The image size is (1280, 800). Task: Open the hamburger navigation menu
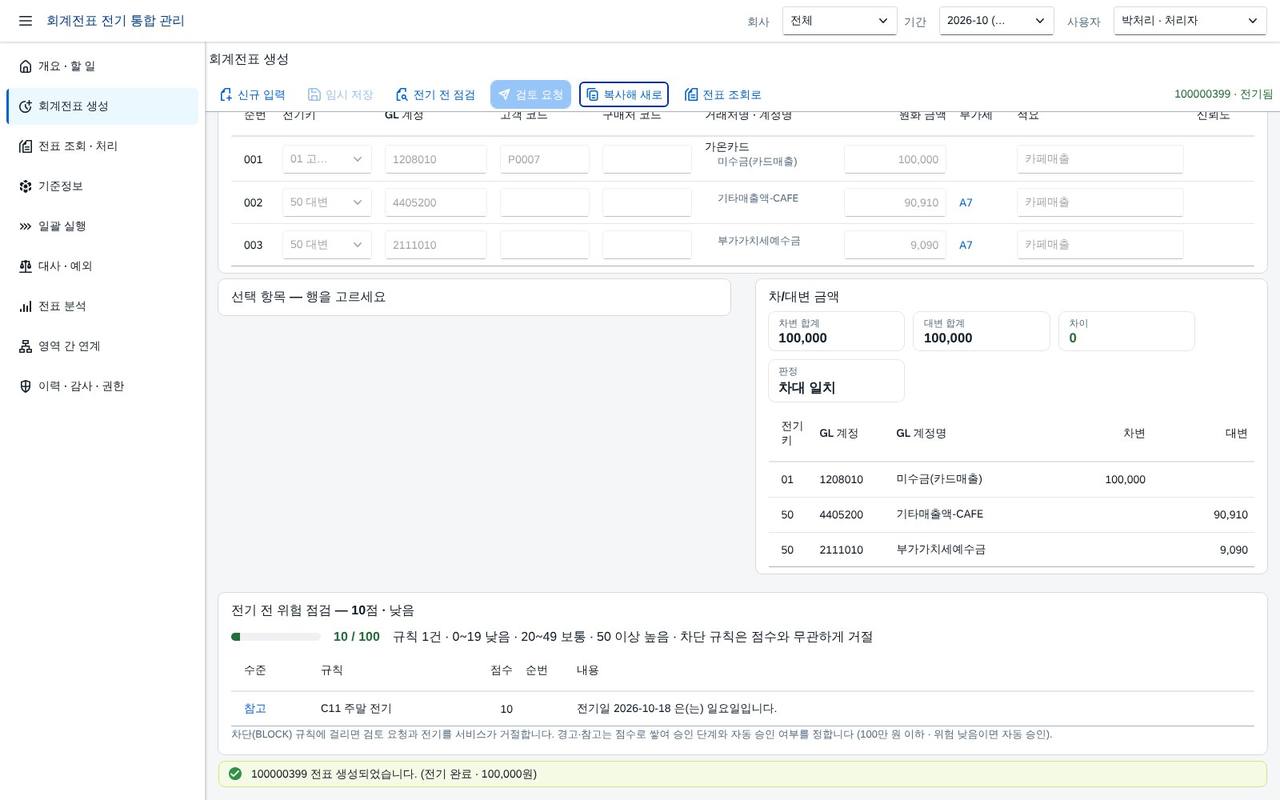pyautogui.click(x=26, y=21)
